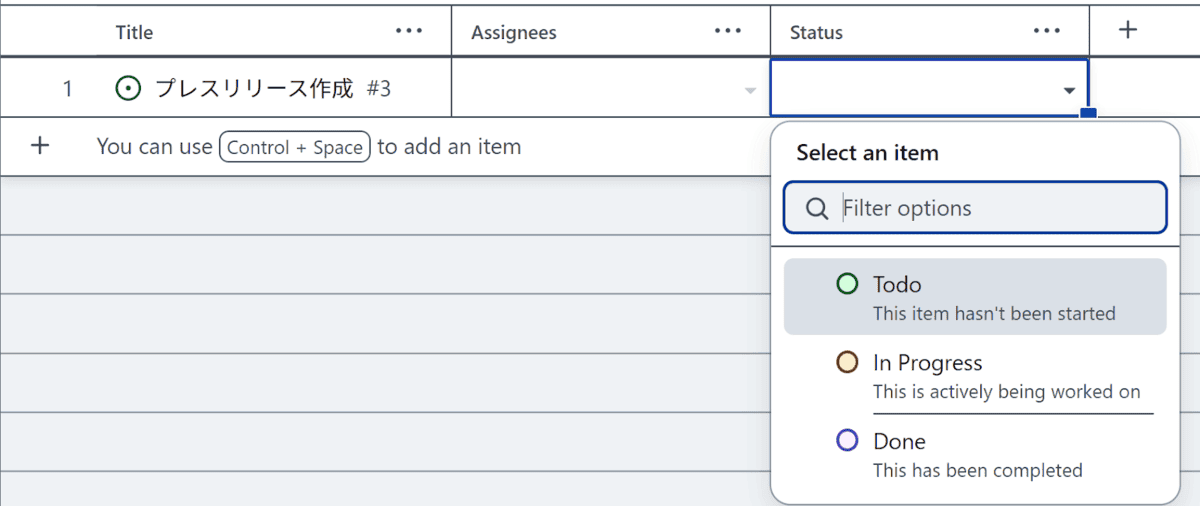Click the open issue icon beside プレスリリース作成
This screenshot has width=1200, height=506.
pos(128,89)
